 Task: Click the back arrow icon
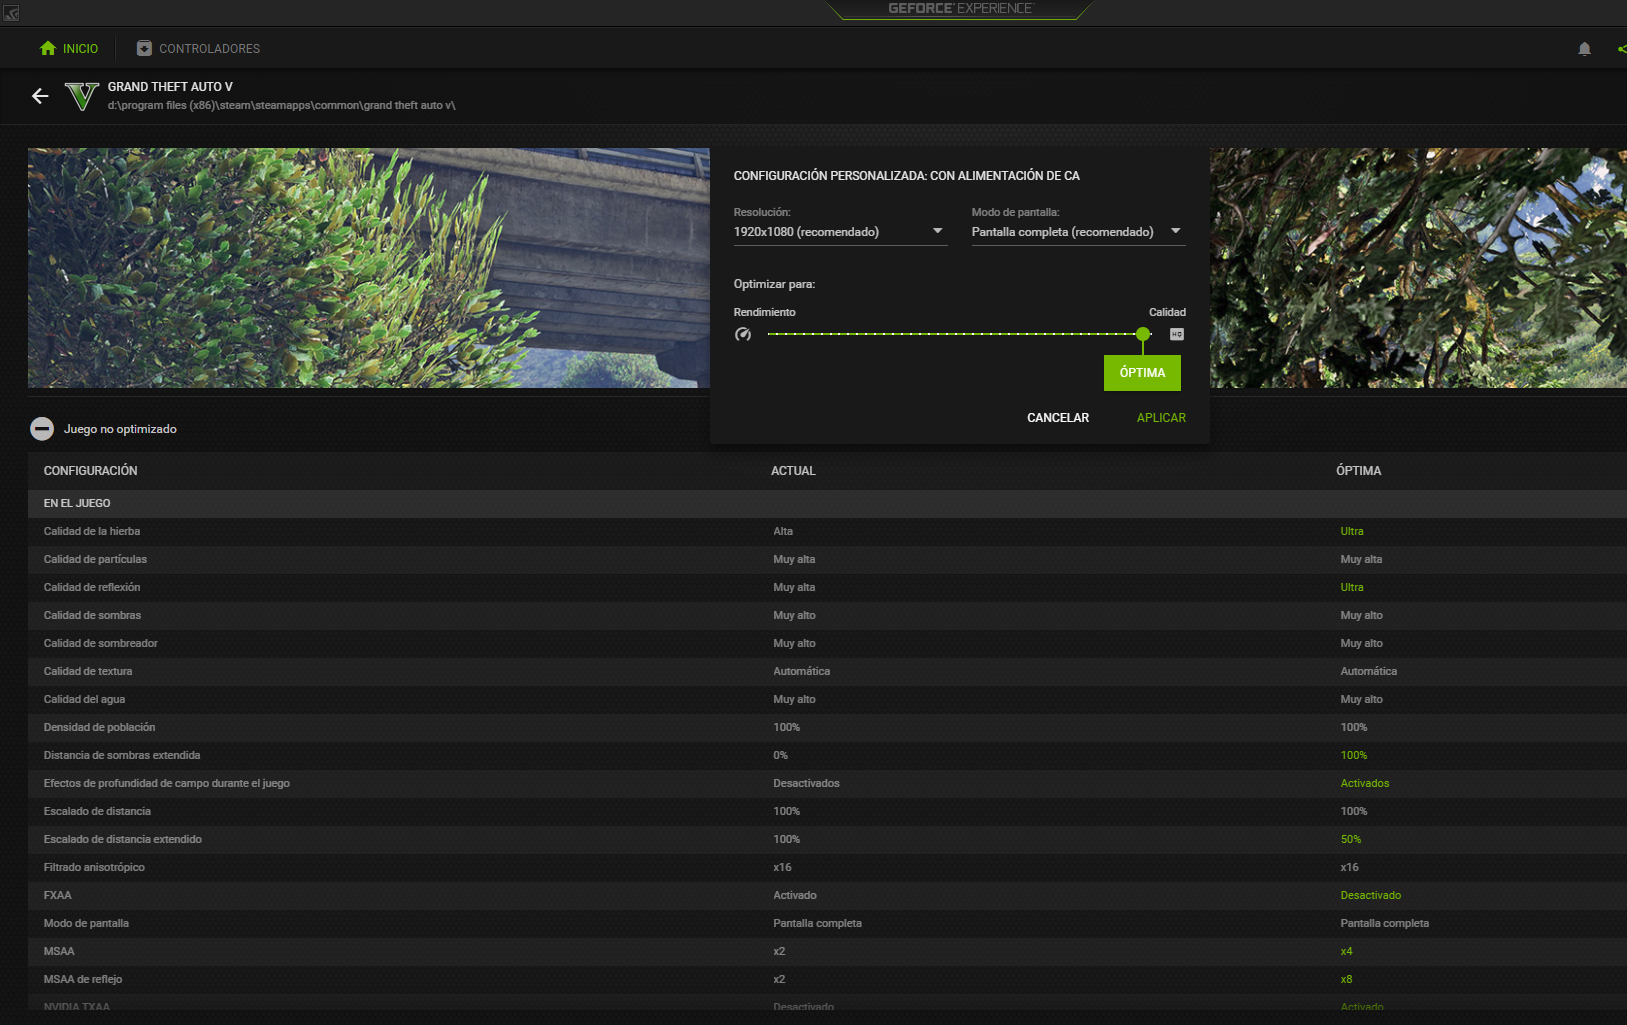coord(40,96)
